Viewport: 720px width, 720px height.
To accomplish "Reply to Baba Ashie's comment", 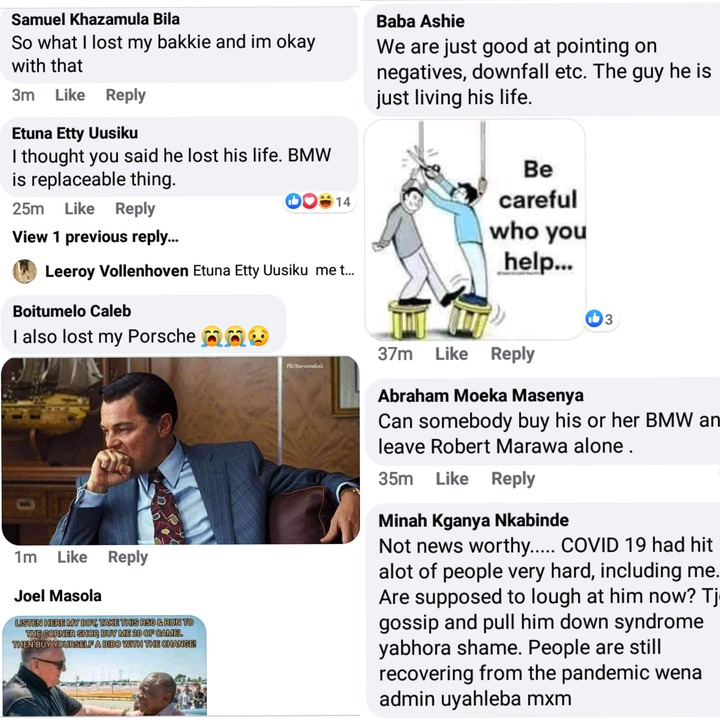I will (512, 354).
